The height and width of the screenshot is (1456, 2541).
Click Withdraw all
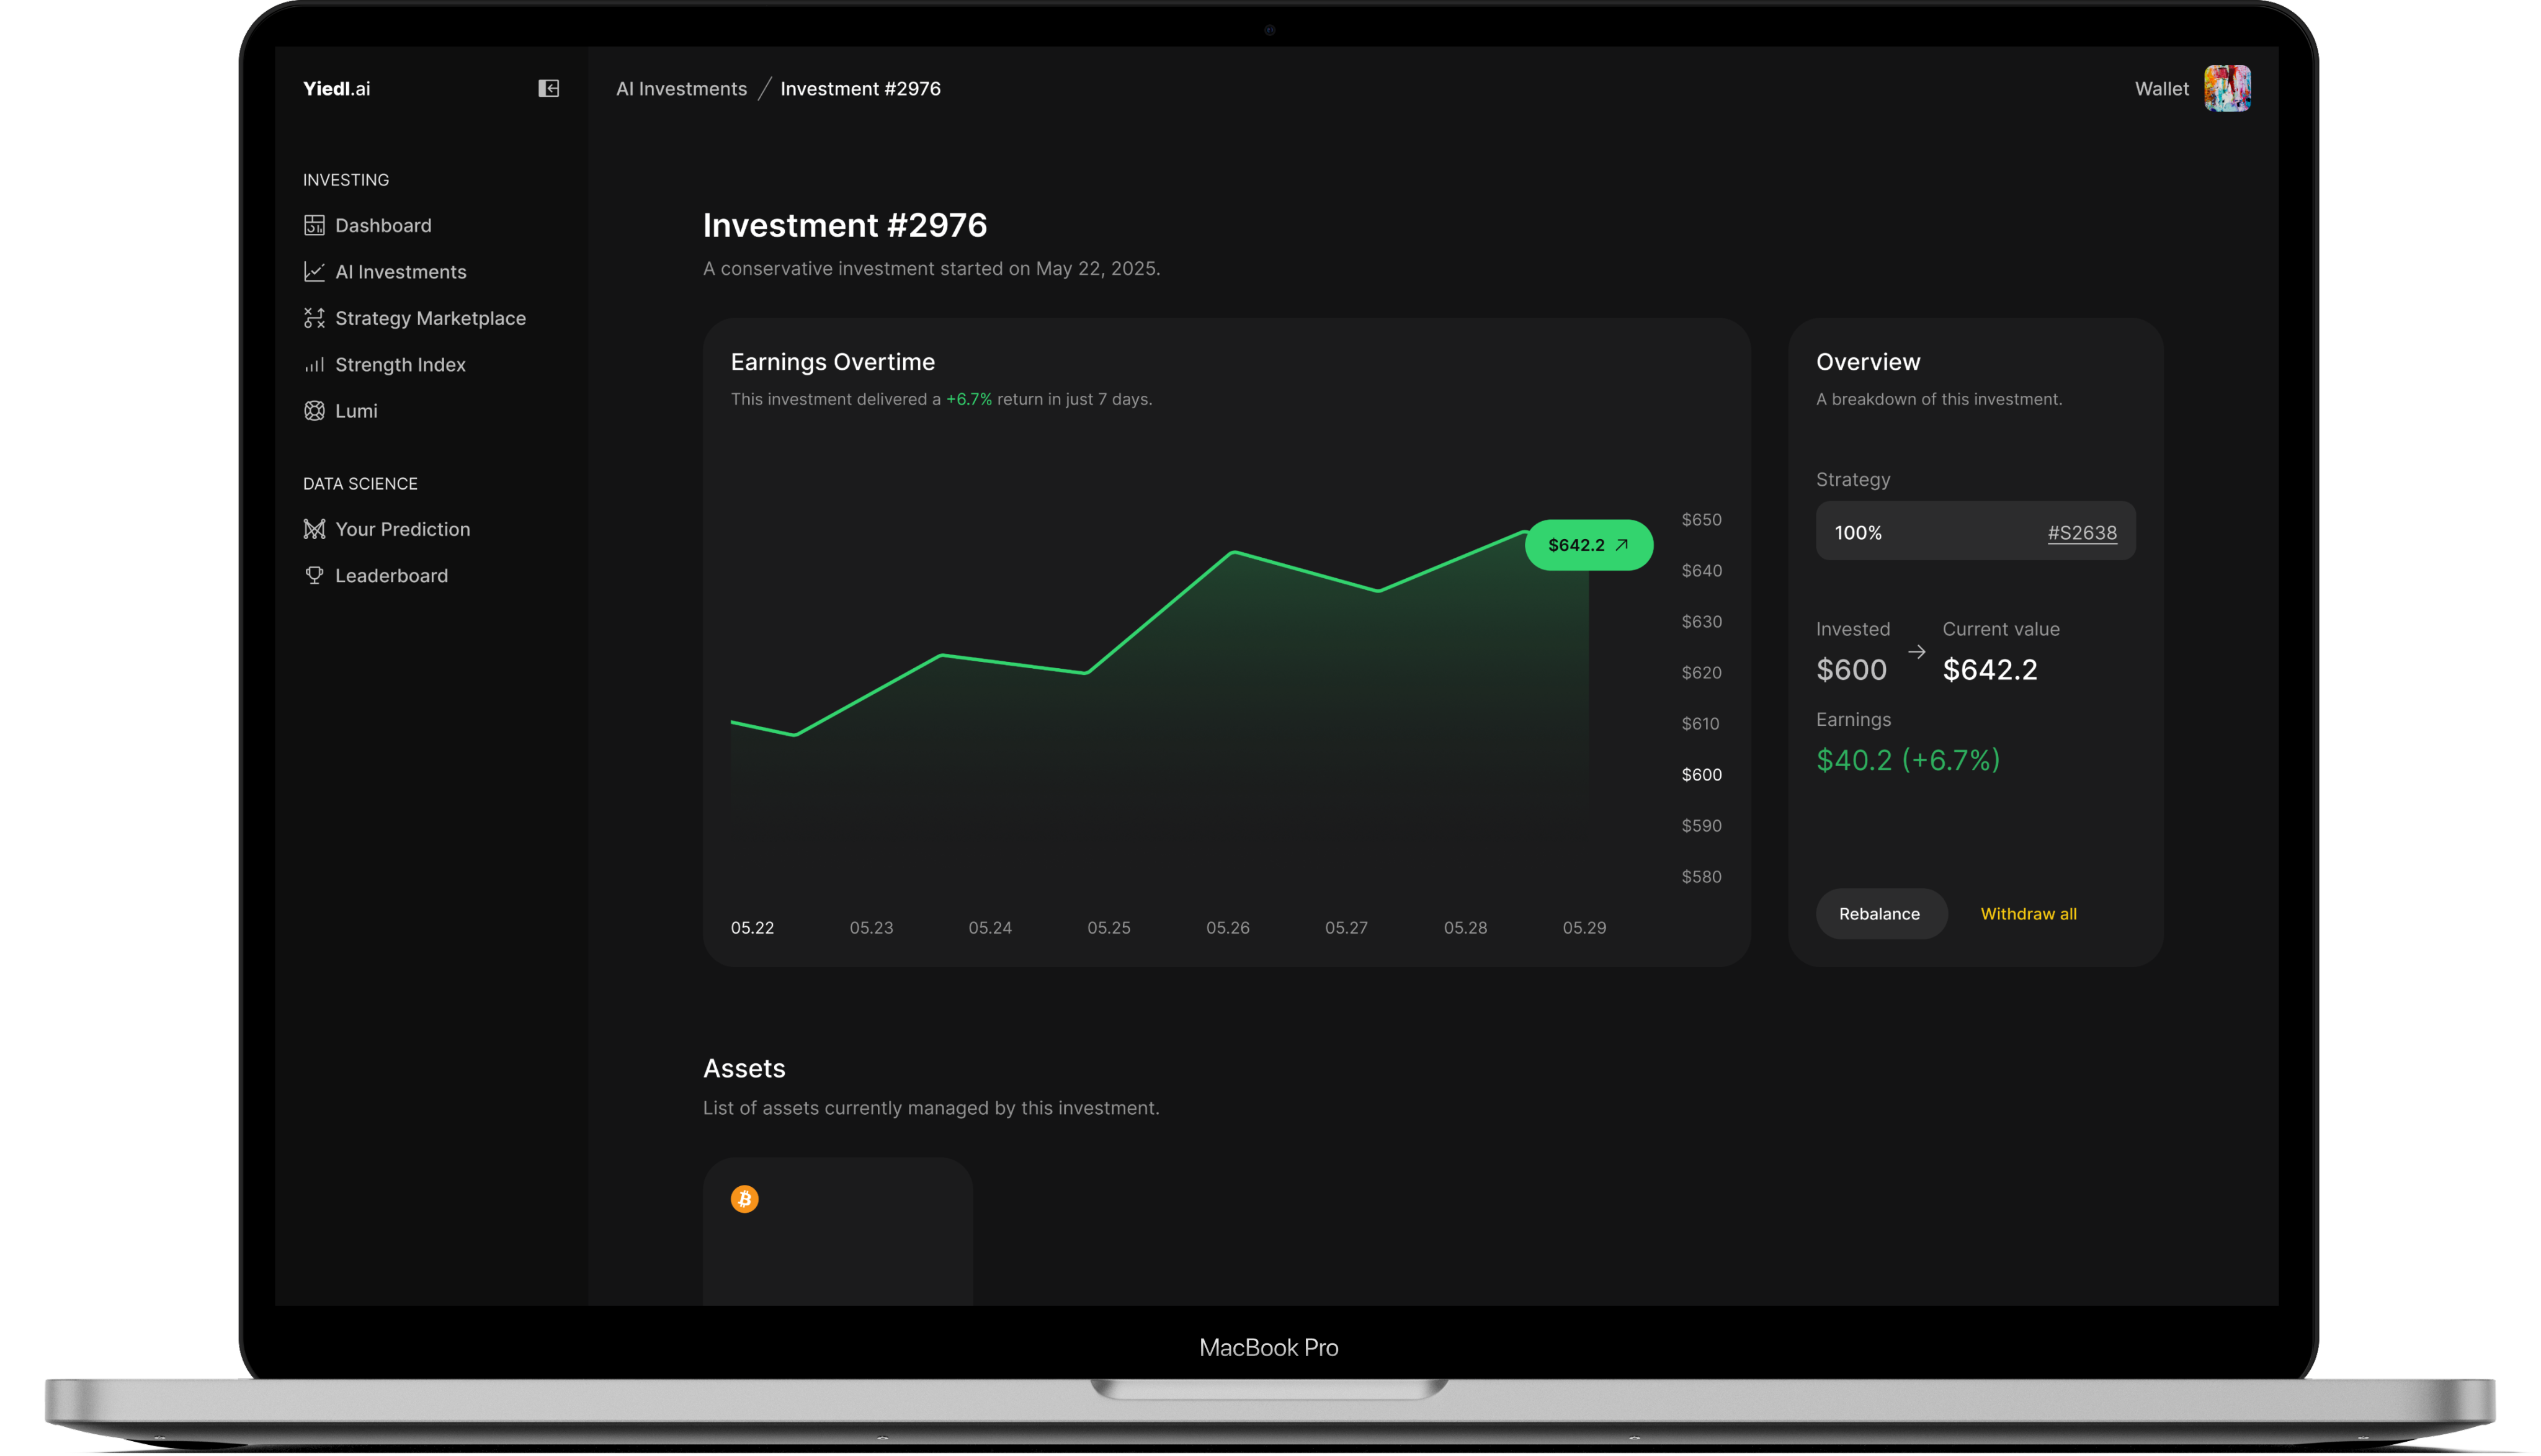(x=2027, y=914)
